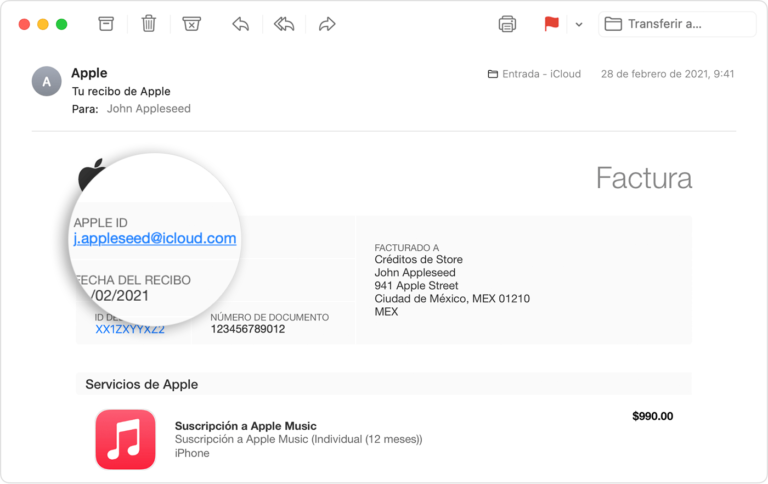
Task: Flag this message with the red flag
Action: [x=552, y=24]
